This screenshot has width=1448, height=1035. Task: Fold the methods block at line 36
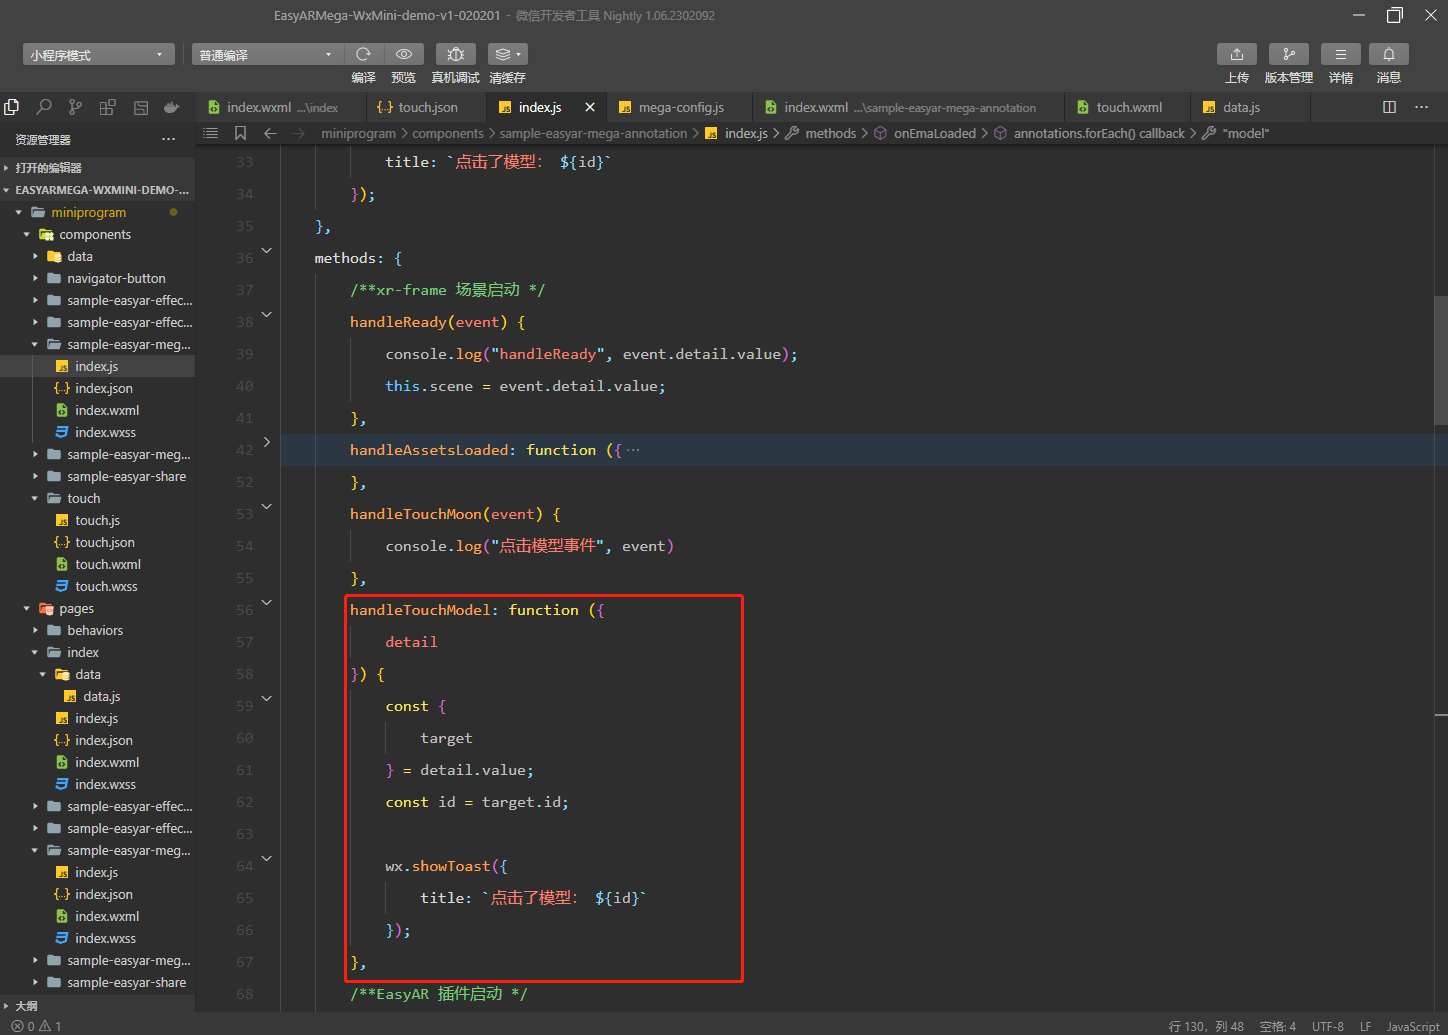267,250
